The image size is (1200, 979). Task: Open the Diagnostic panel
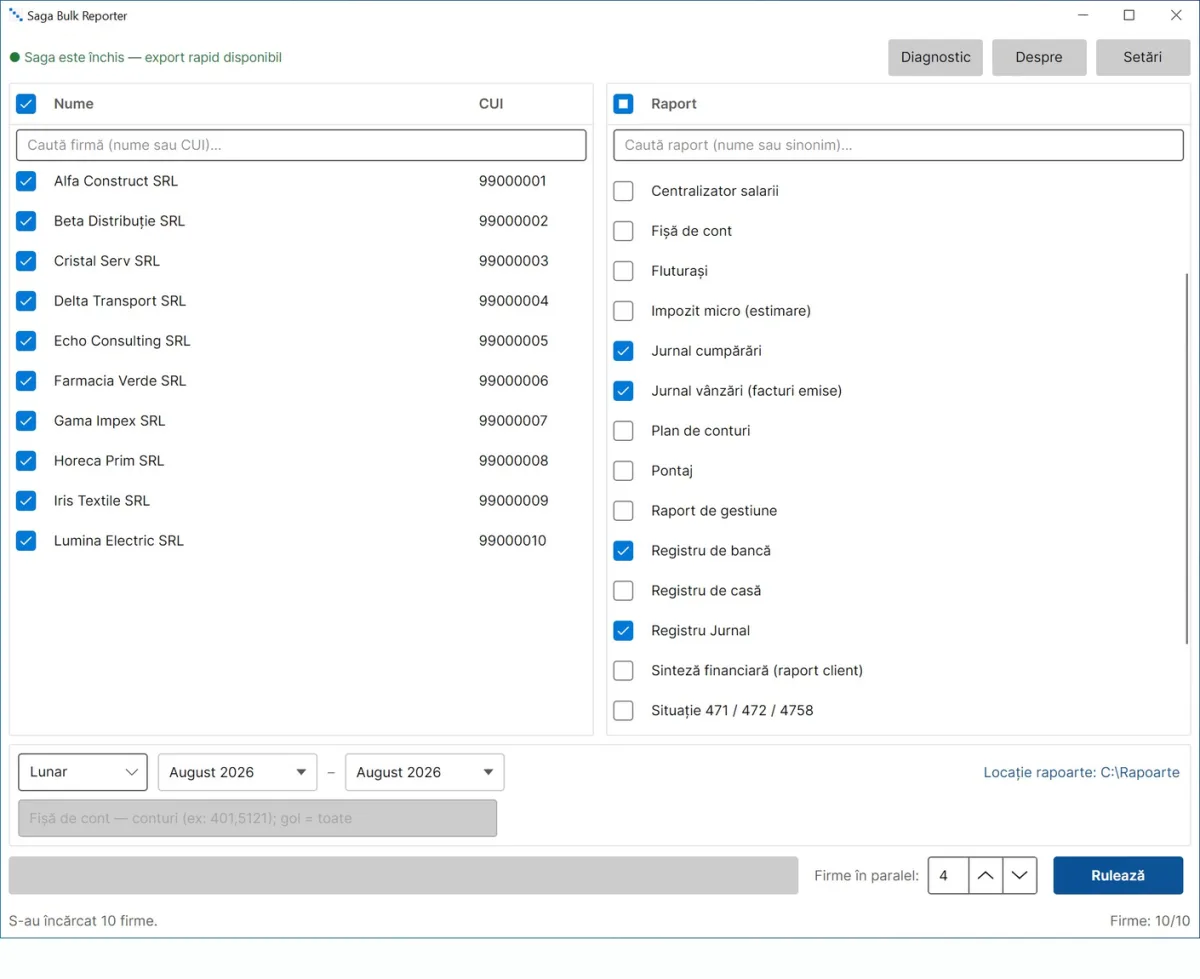[936, 57]
